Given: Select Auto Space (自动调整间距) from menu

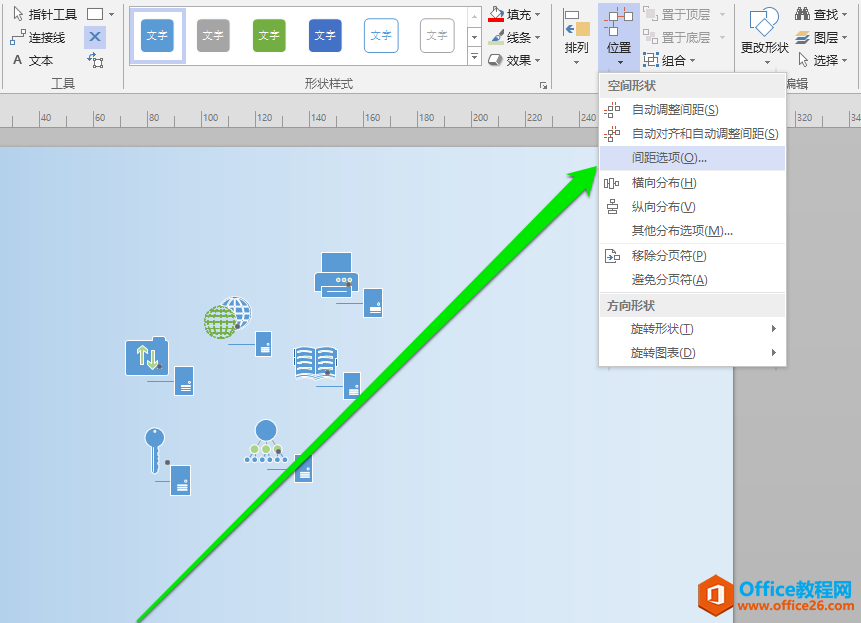Looking at the screenshot, I should point(674,109).
